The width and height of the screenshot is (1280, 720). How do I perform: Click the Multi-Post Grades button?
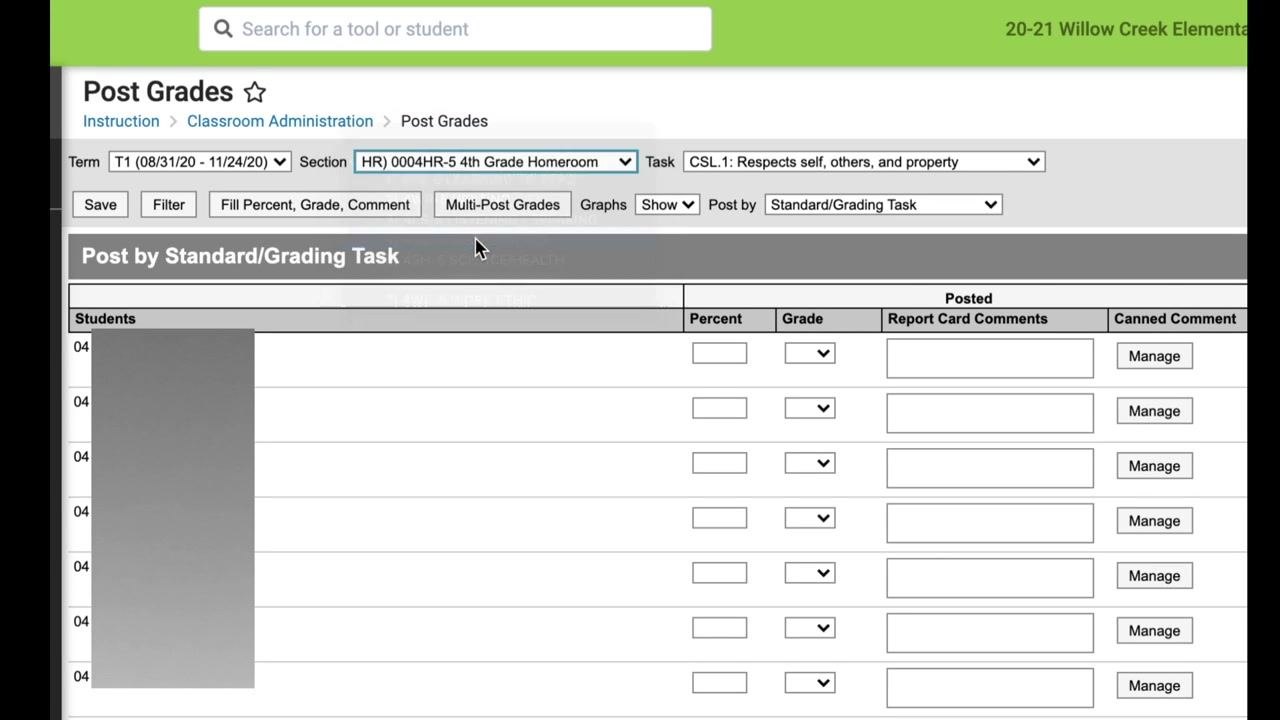pos(503,205)
